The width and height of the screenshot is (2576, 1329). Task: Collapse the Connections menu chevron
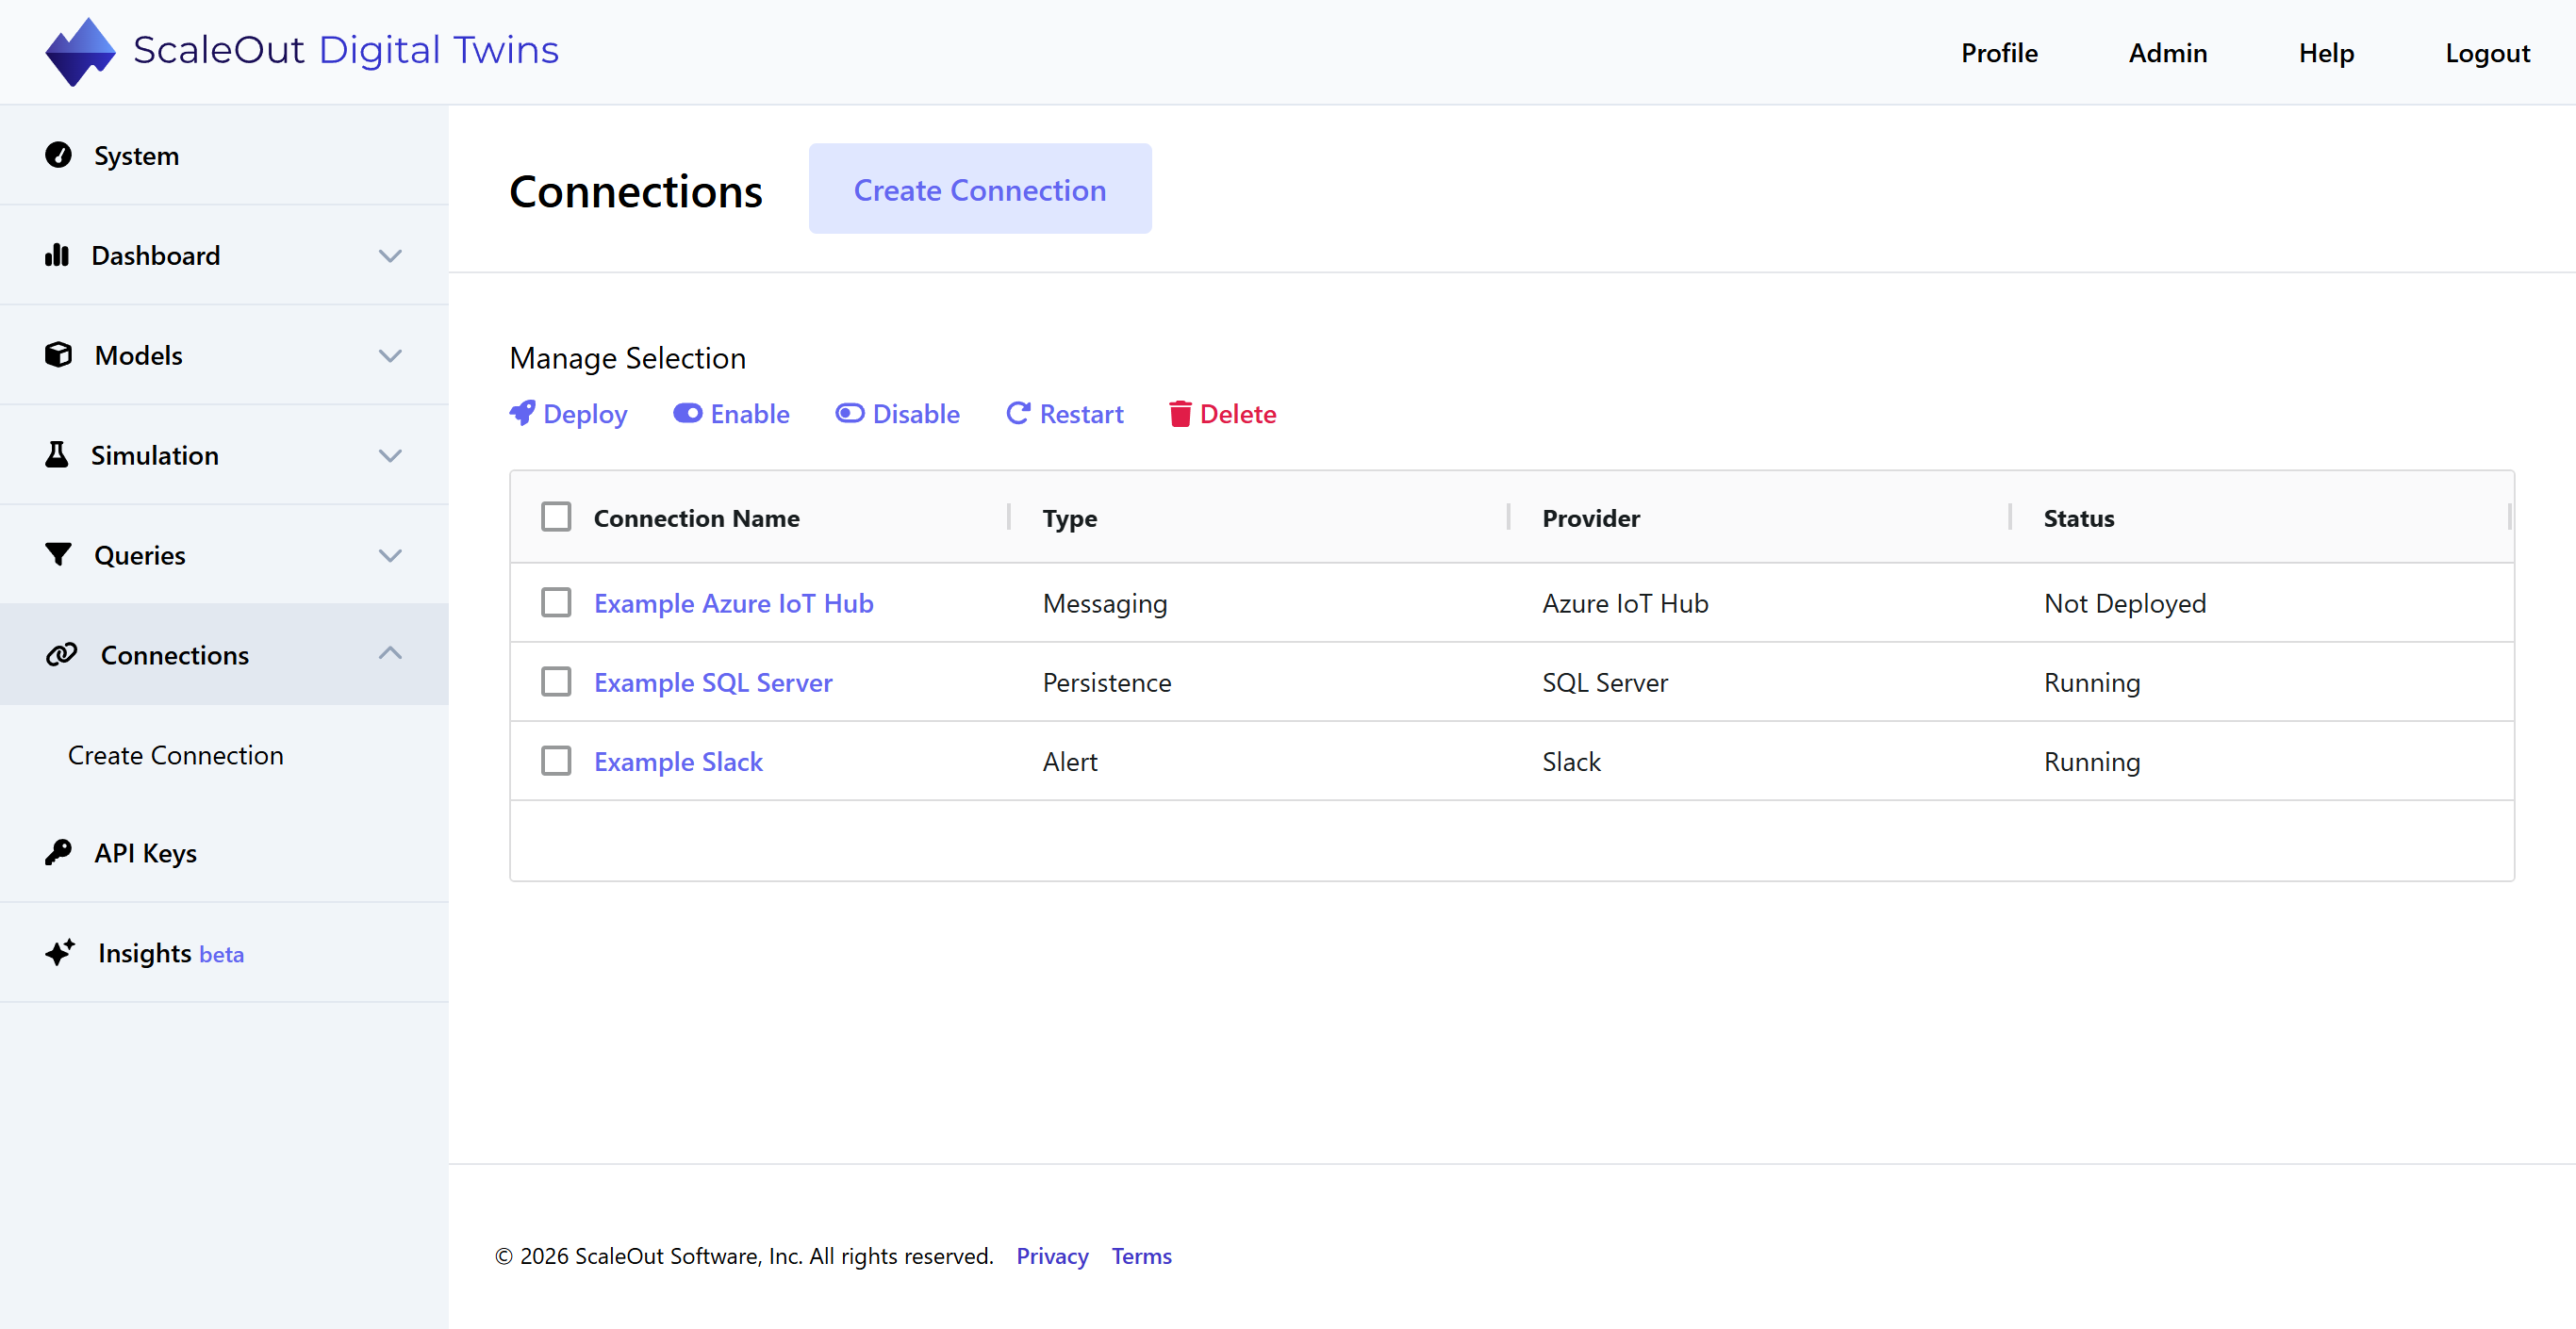click(x=390, y=653)
